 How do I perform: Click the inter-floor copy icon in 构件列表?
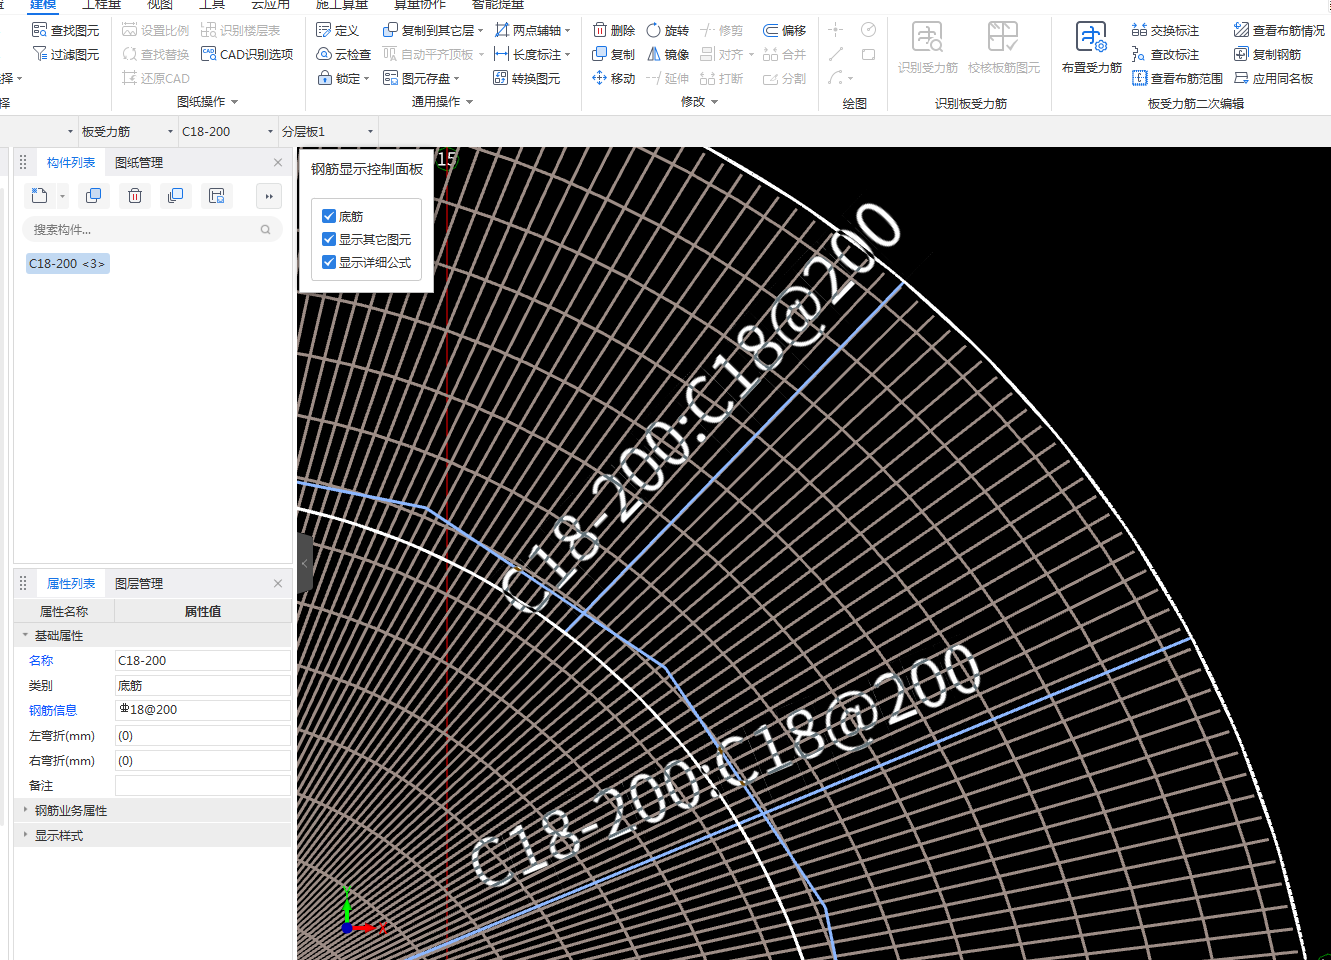(175, 196)
